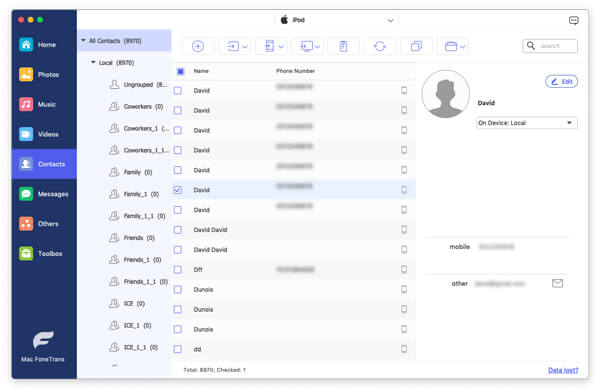
Task: Click the backup and restore briefcase icon
Action: tap(451, 46)
